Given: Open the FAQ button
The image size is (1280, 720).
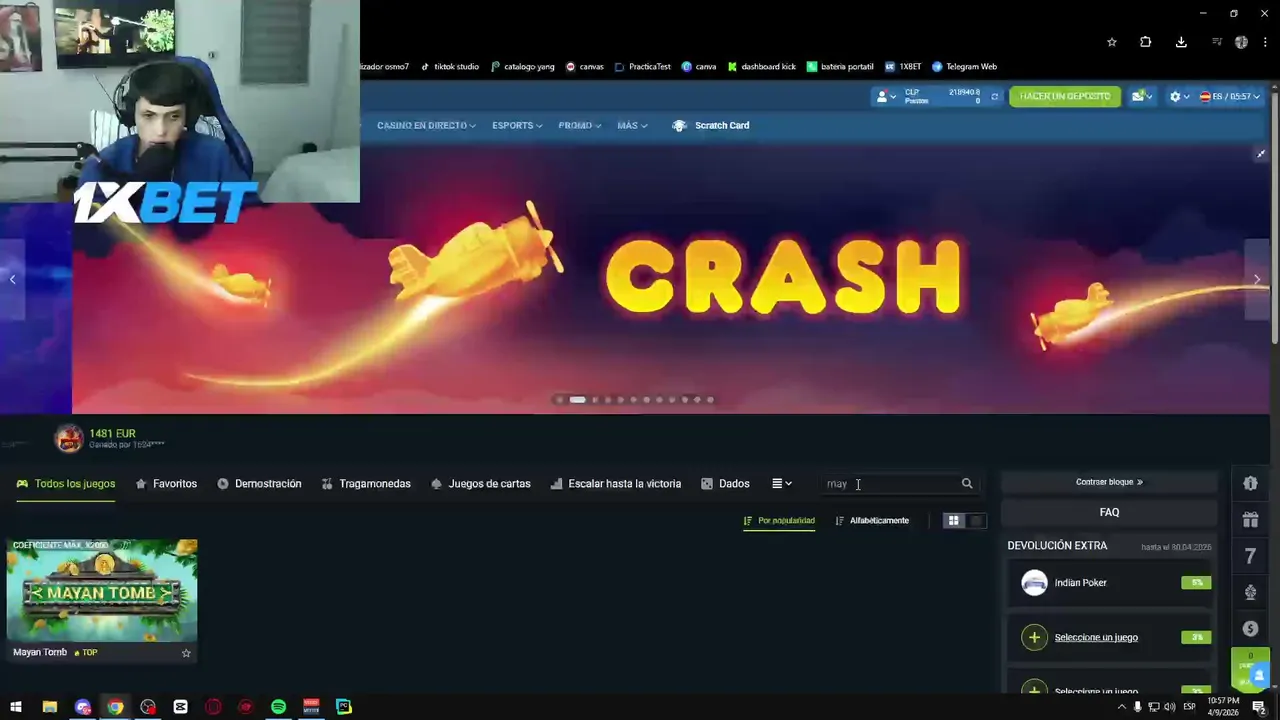Looking at the screenshot, I should click(1109, 512).
